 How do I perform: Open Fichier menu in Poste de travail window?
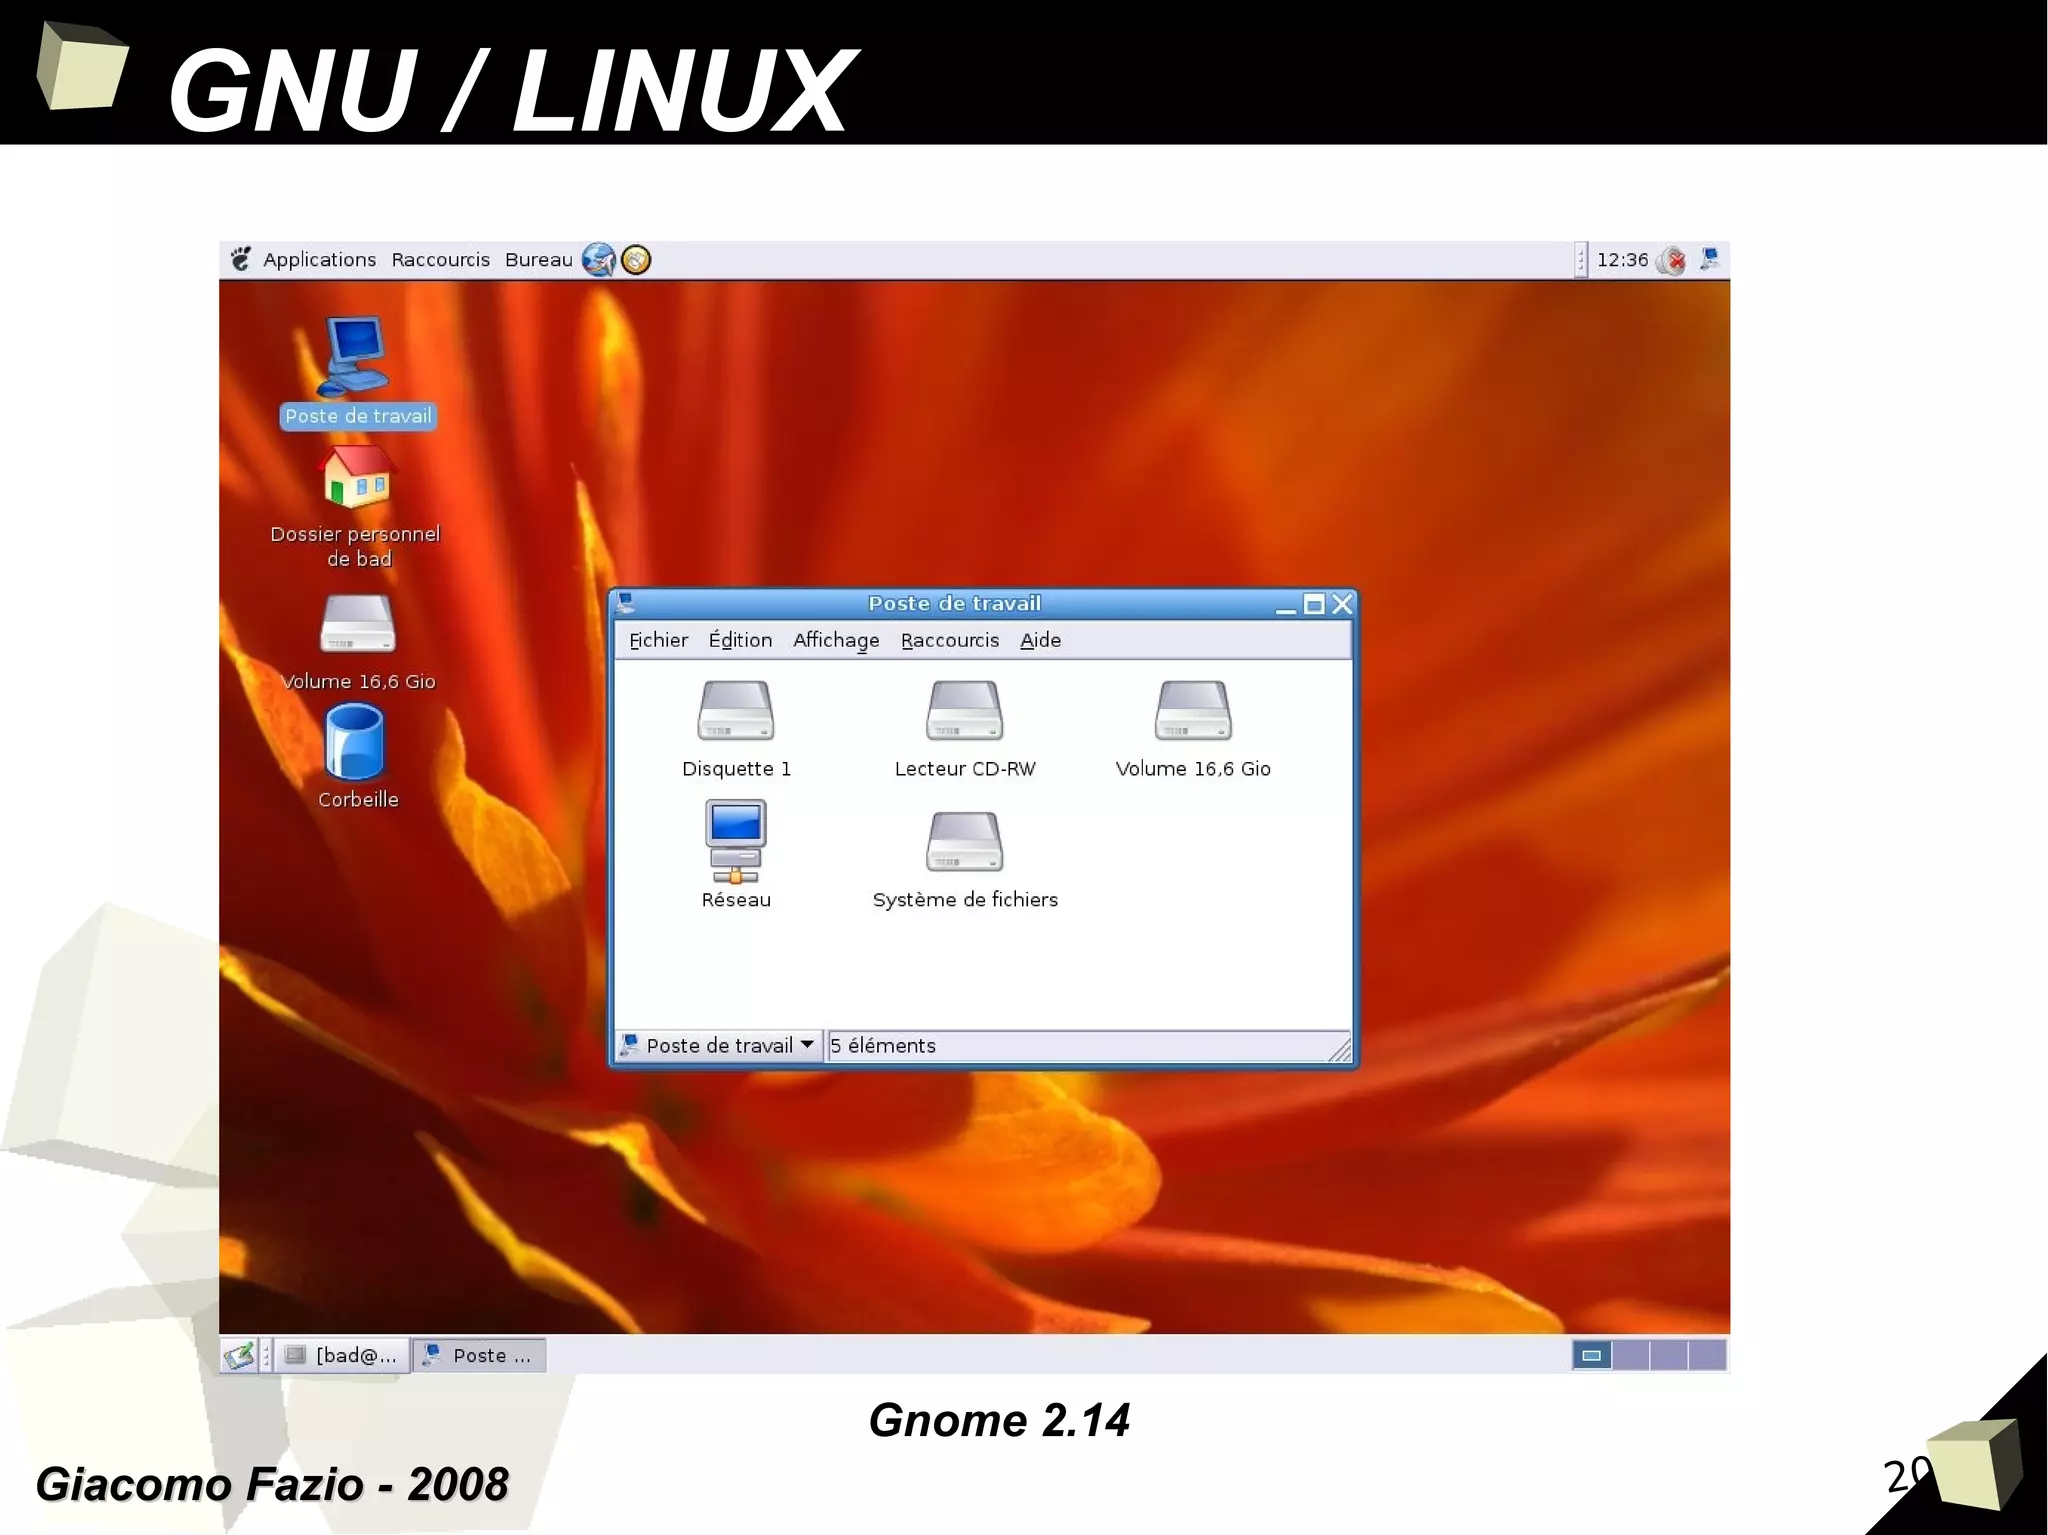coord(658,640)
